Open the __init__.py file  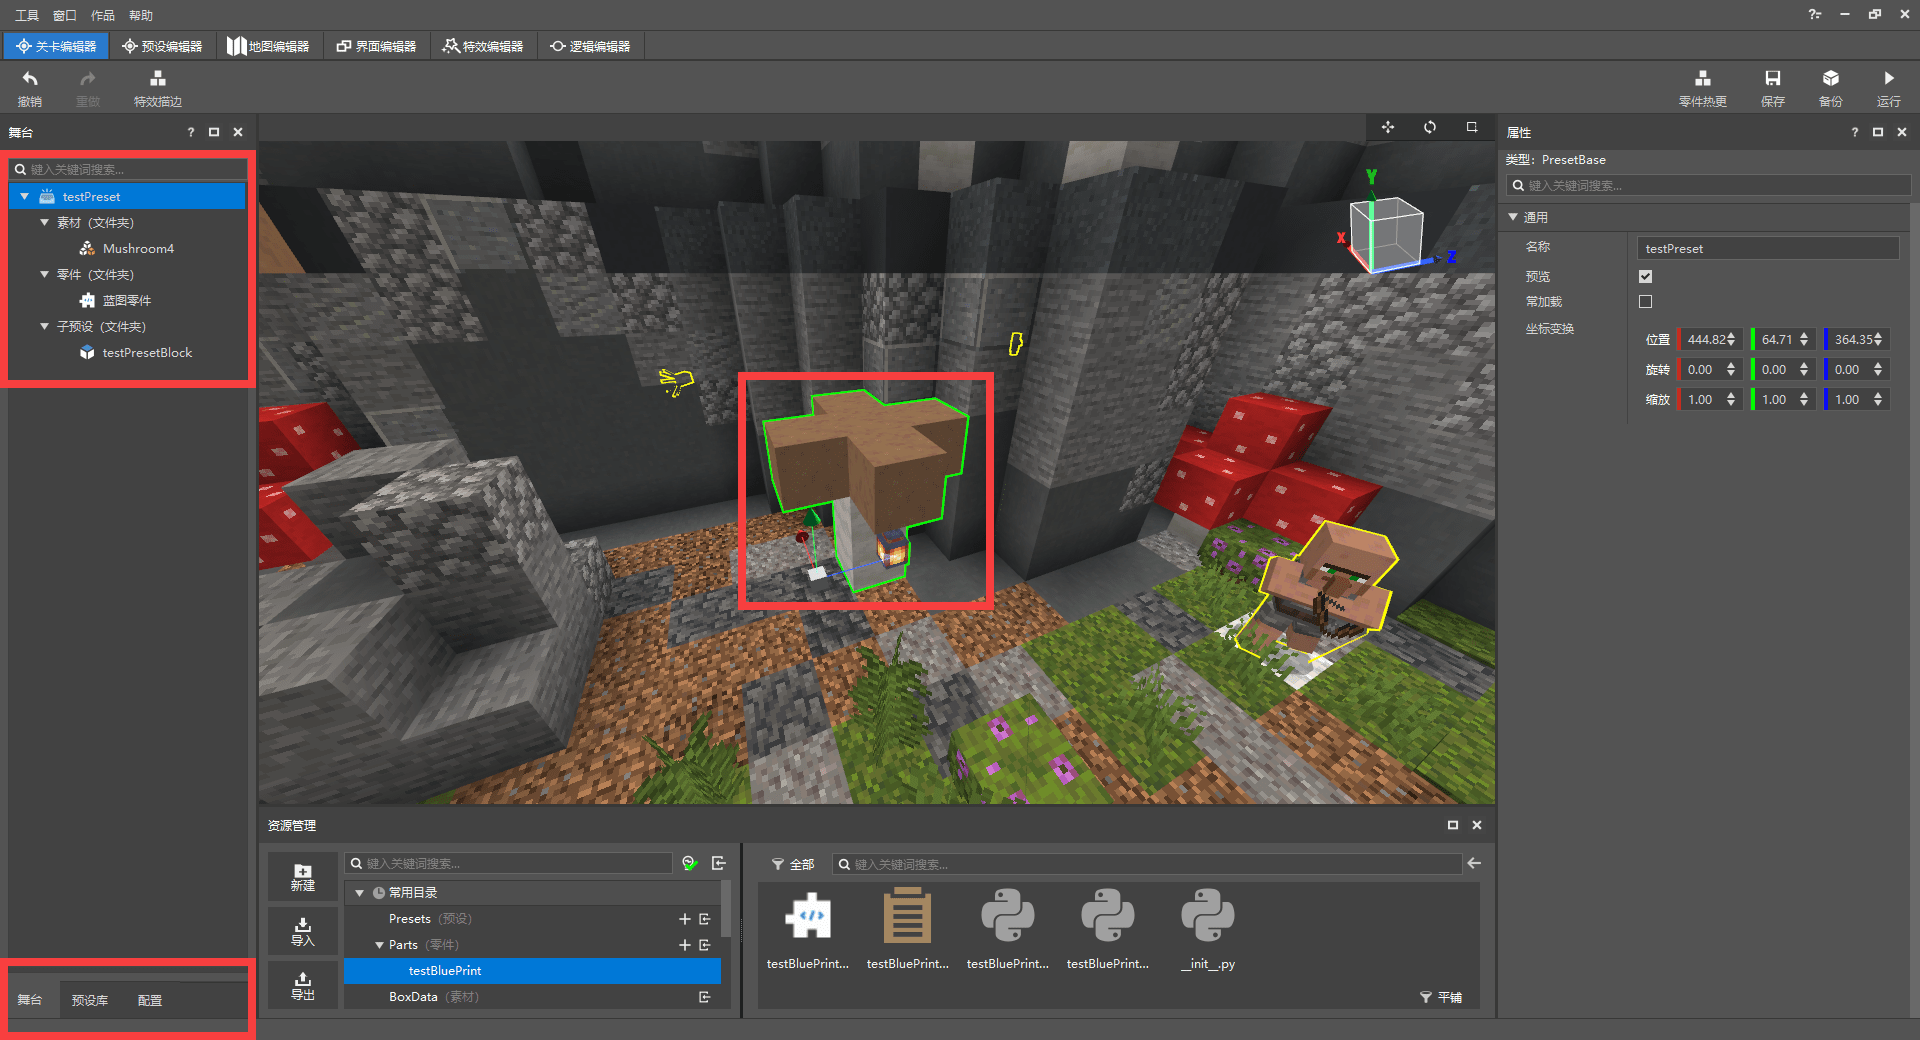tap(1208, 930)
